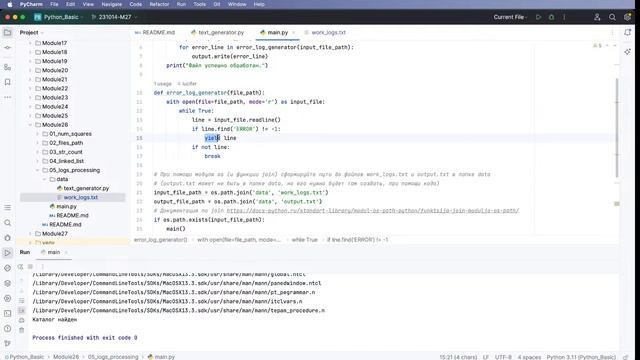
Task: Open Python 3.11 interpreter selector in status bar
Action: coord(581,357)
